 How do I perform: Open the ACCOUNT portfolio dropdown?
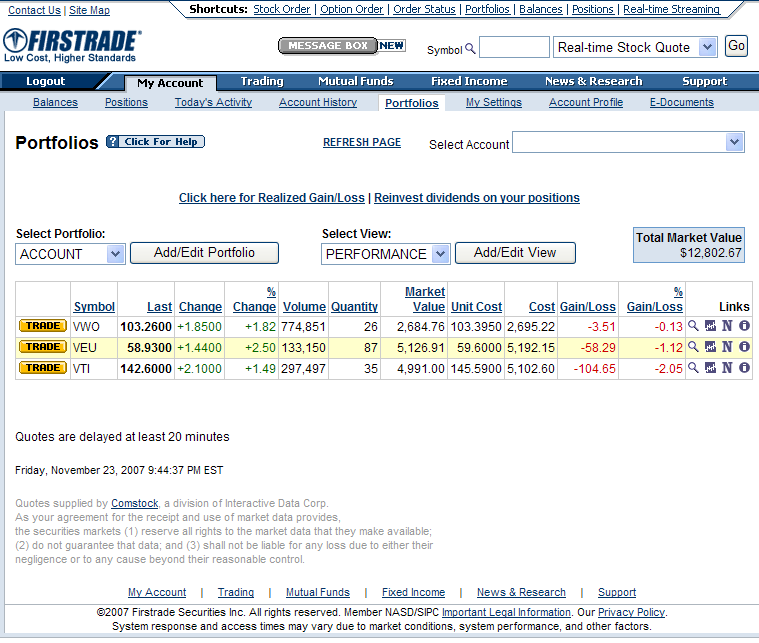(x=115, y=254)
